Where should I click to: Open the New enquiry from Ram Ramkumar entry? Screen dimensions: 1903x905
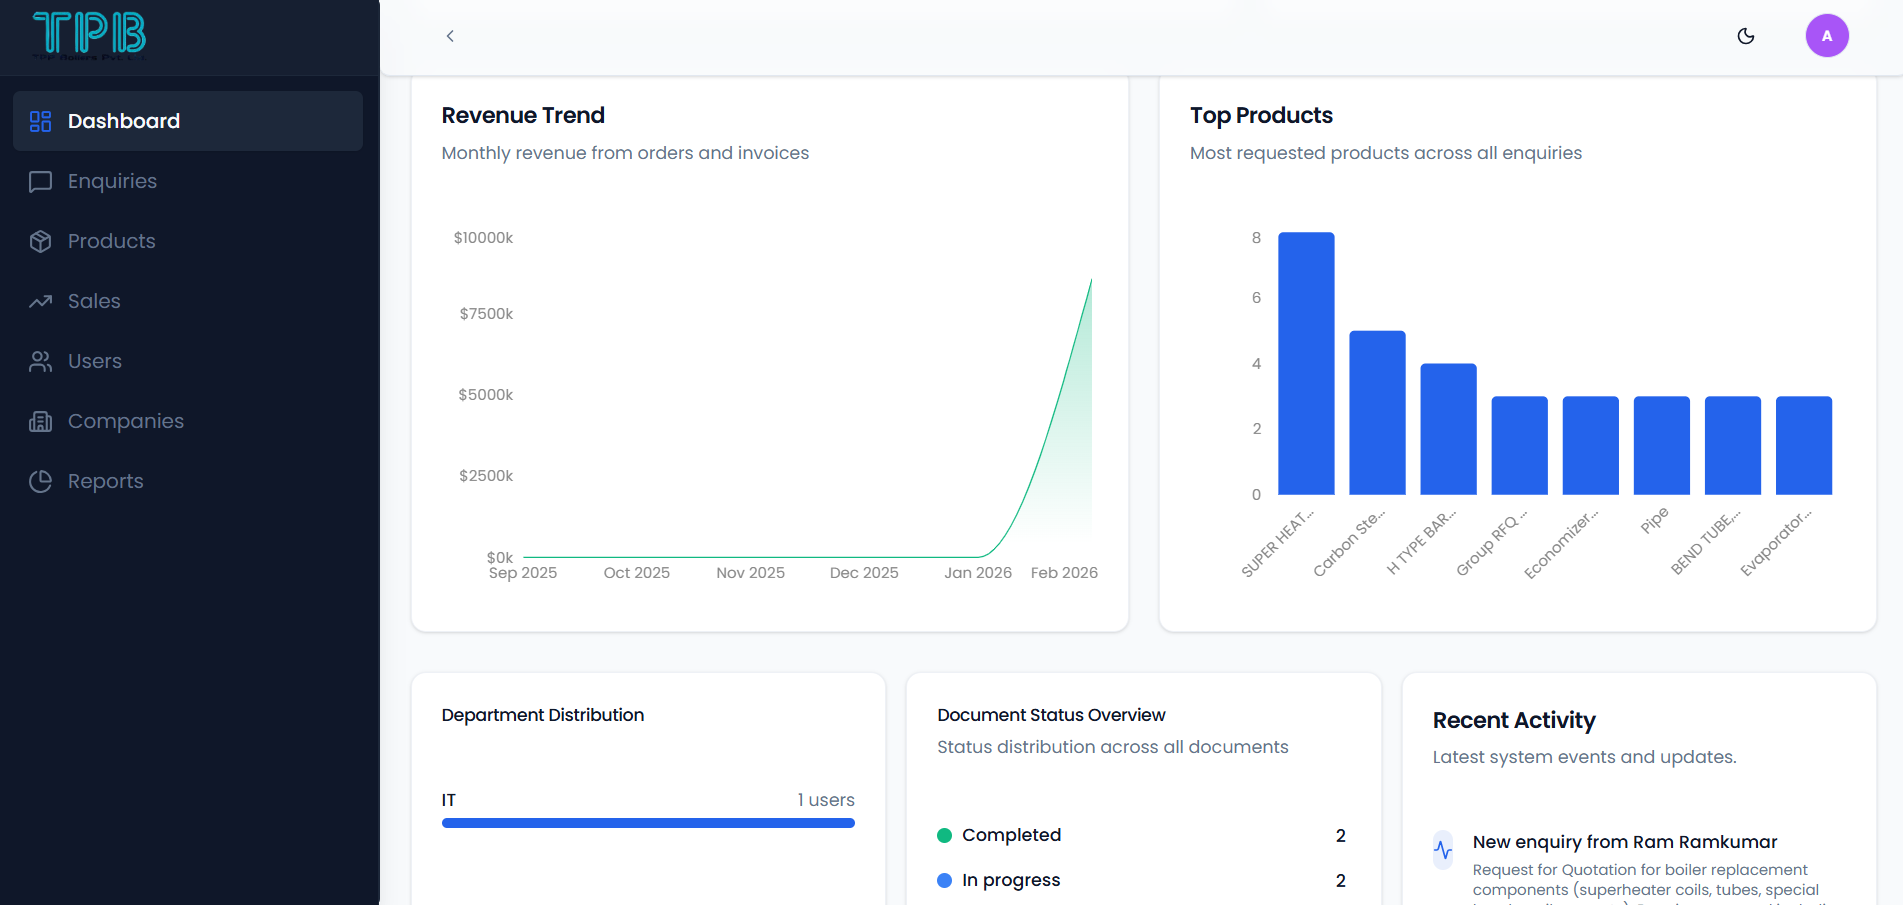pyautogui.click(x=1624, y=842)
